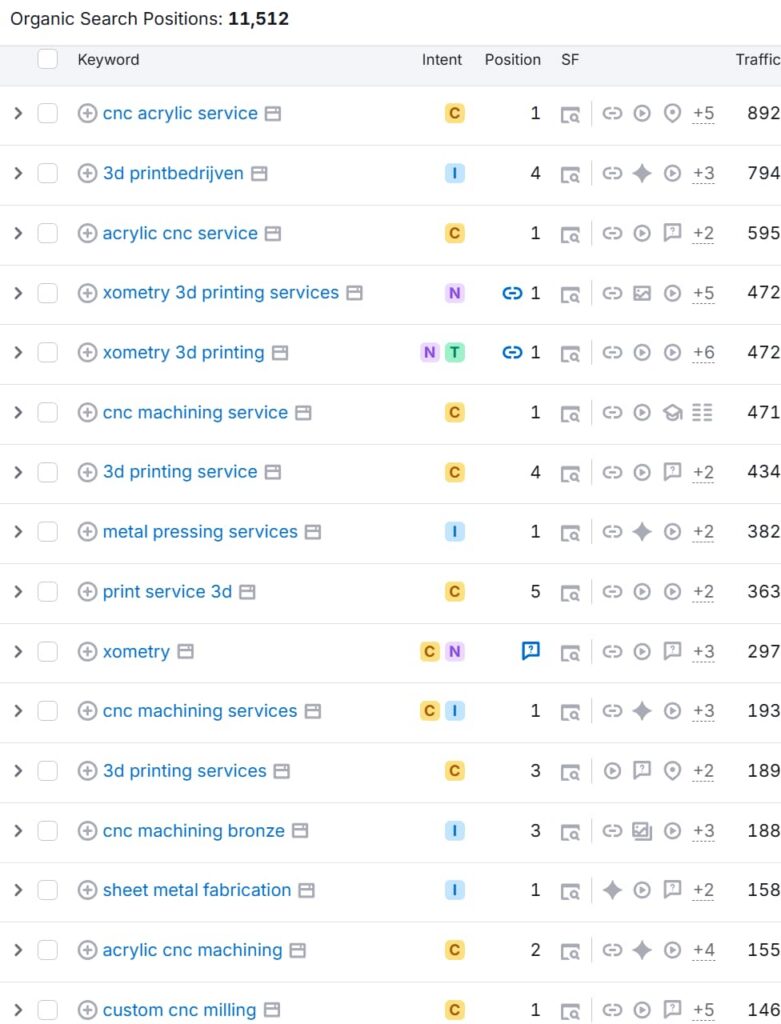Open SERP snapshot icon for print service 3d
Image resolution: width=781 pixels, height=1024 pixels.
(570, 593)
